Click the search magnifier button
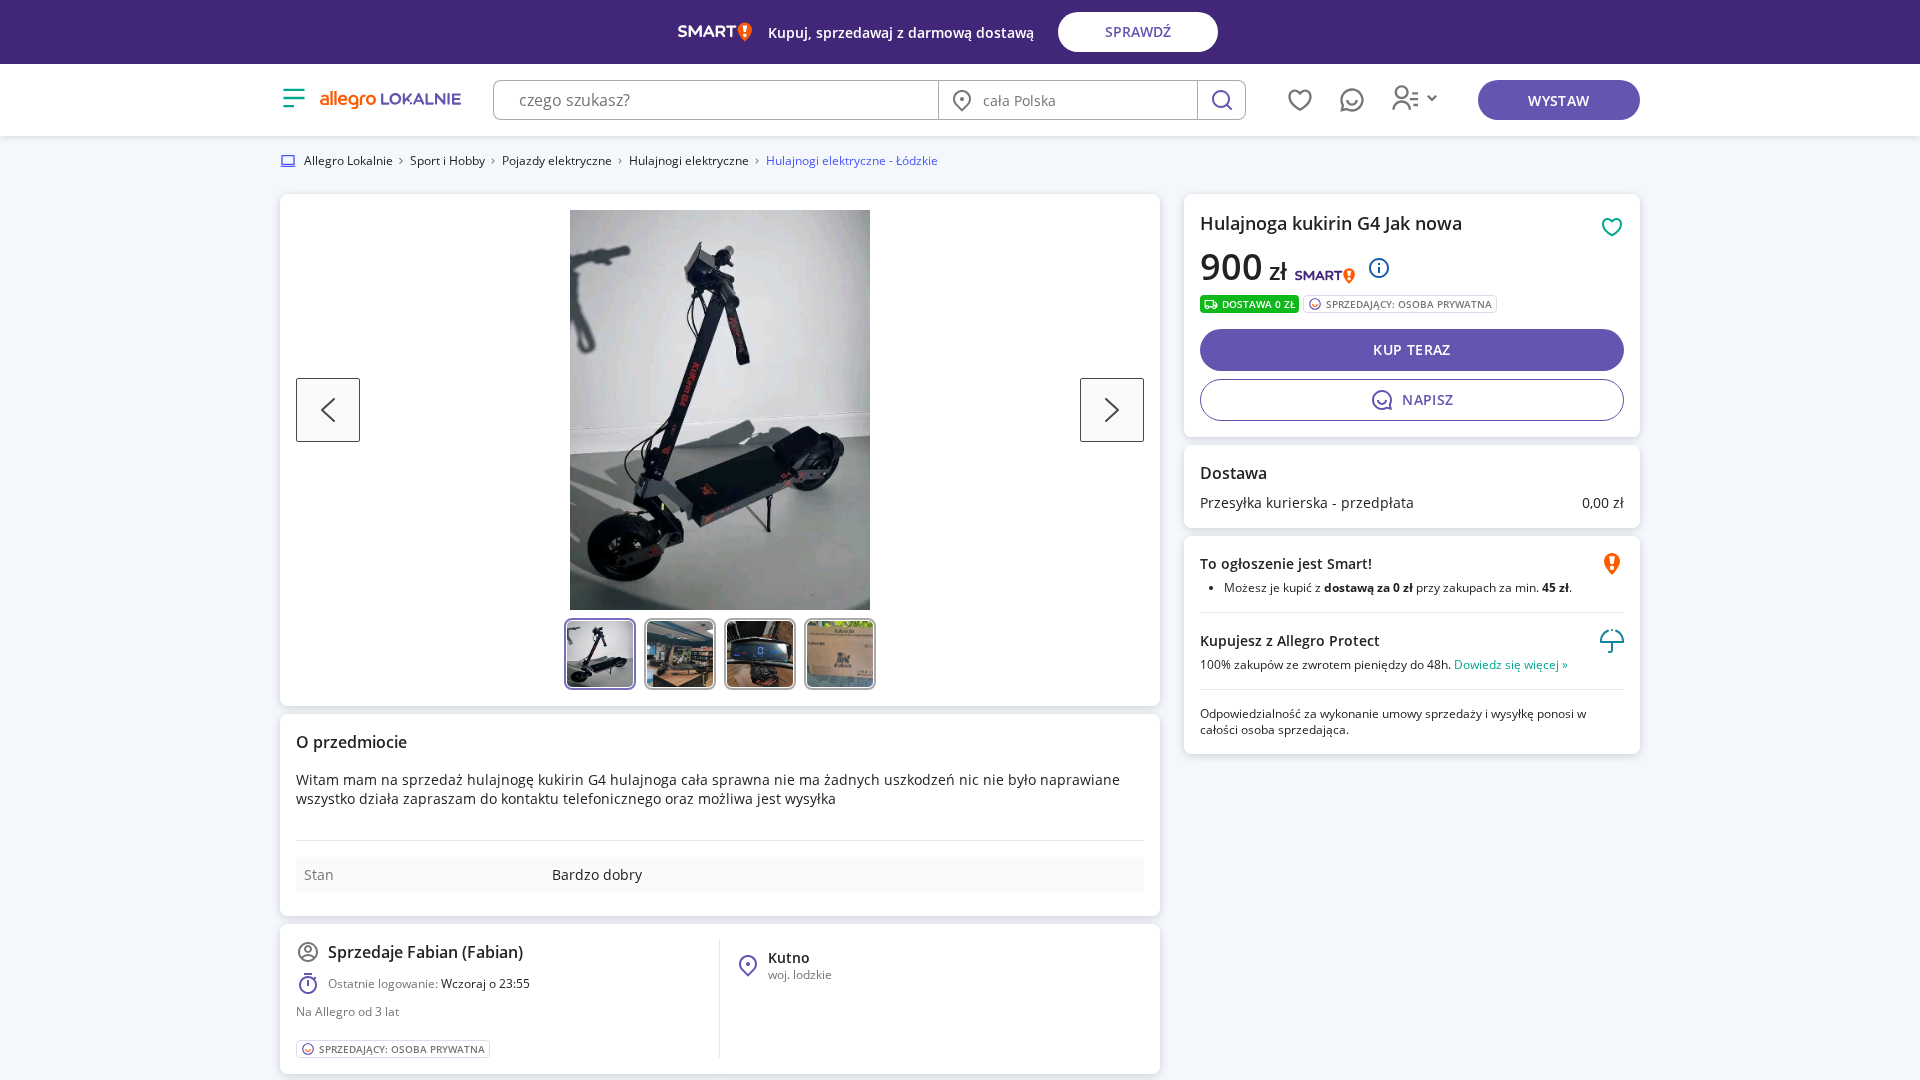Image resolution: width=1920 pixels, height=1080 pixels. (1221, 100)
